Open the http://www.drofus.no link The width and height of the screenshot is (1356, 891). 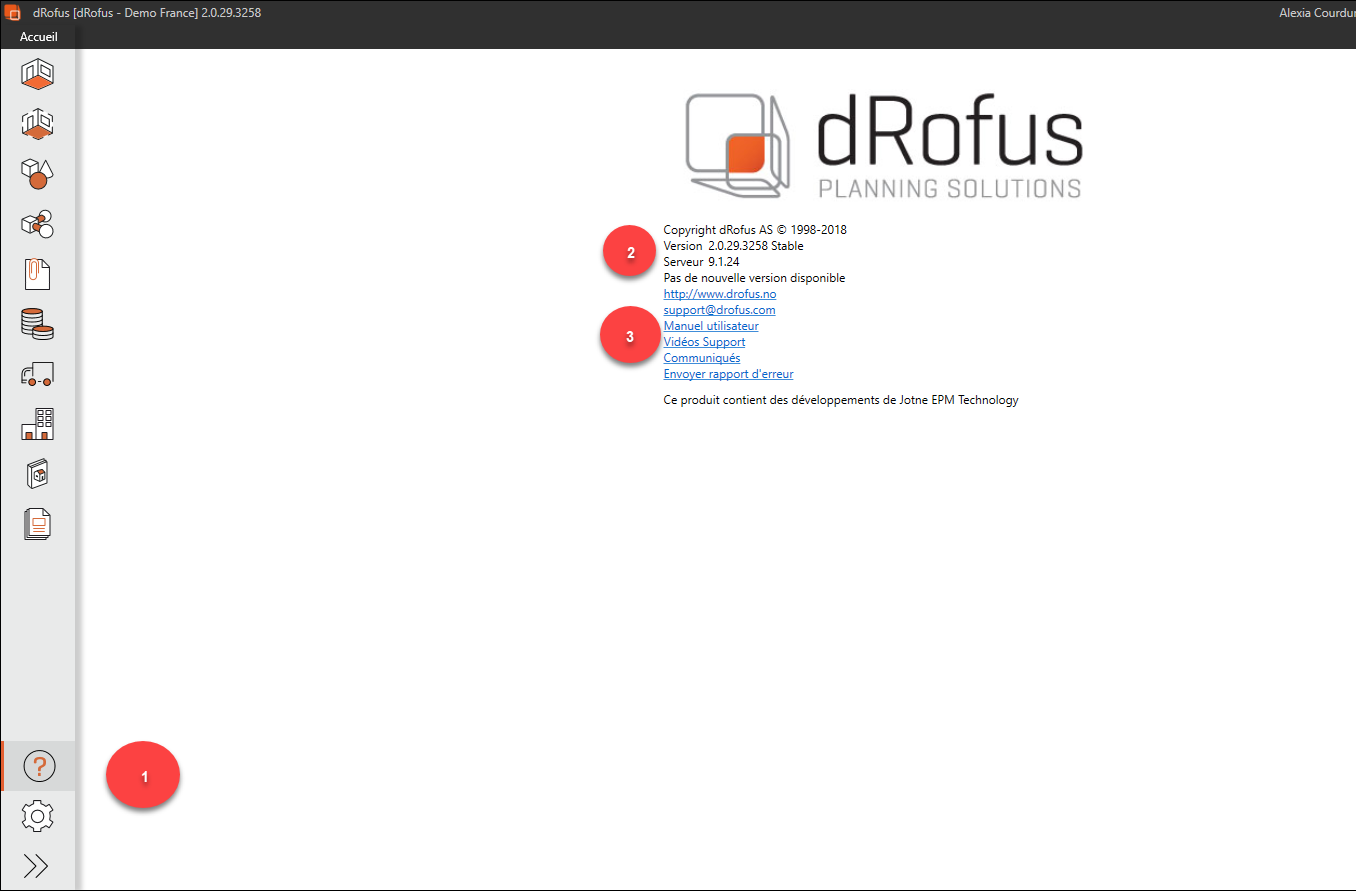pyautogui.click(x=720, y=294)
